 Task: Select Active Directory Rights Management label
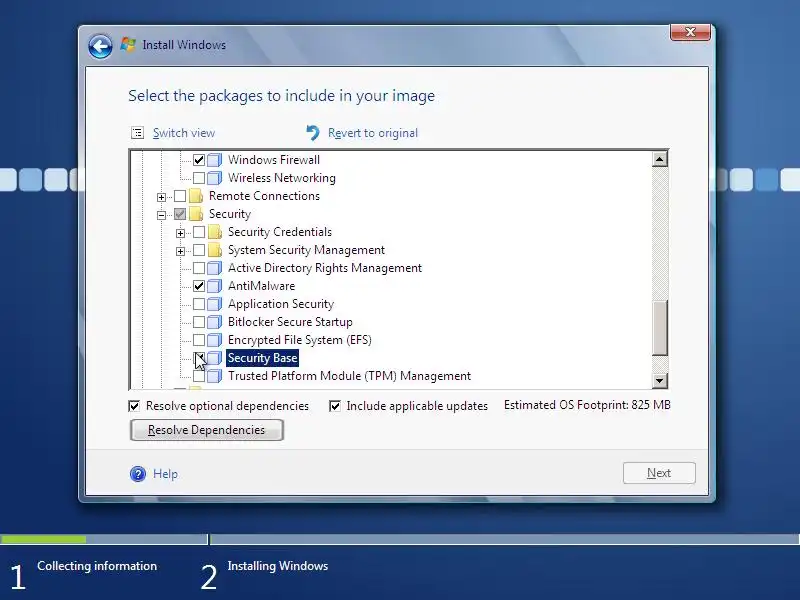pyautogui.click(x=325, y=268)
